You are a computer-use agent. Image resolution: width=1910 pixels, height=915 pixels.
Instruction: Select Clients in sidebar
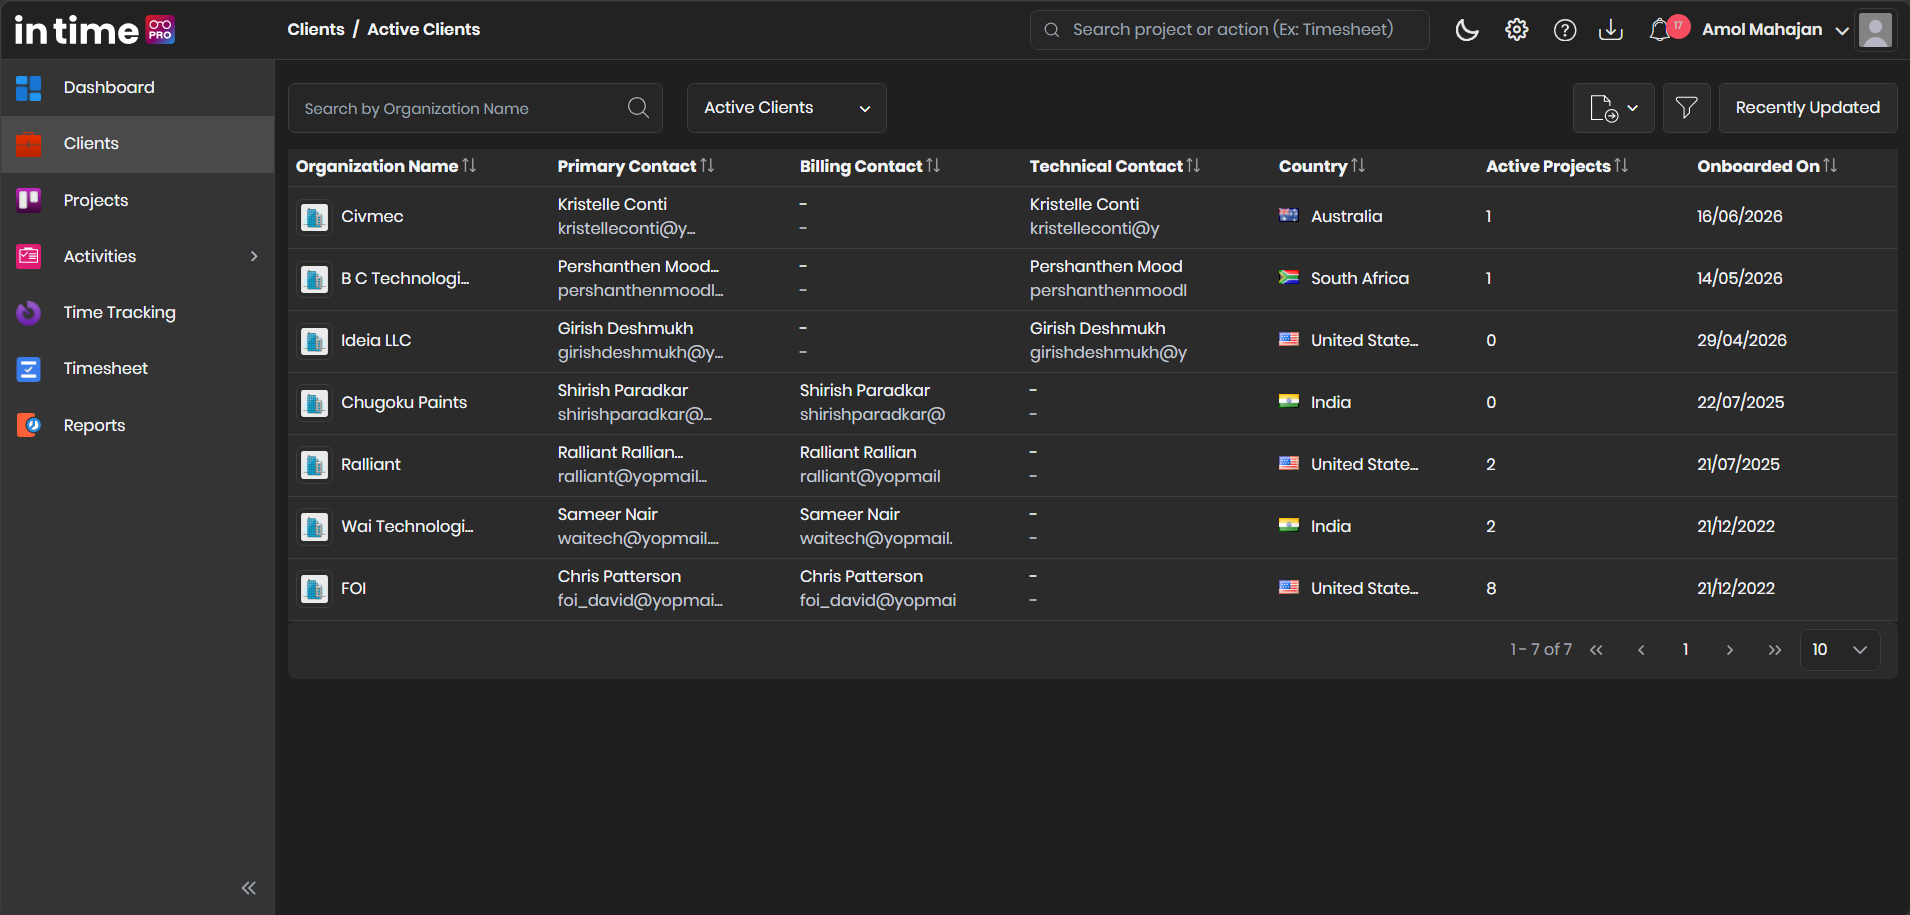pos(138,144)
